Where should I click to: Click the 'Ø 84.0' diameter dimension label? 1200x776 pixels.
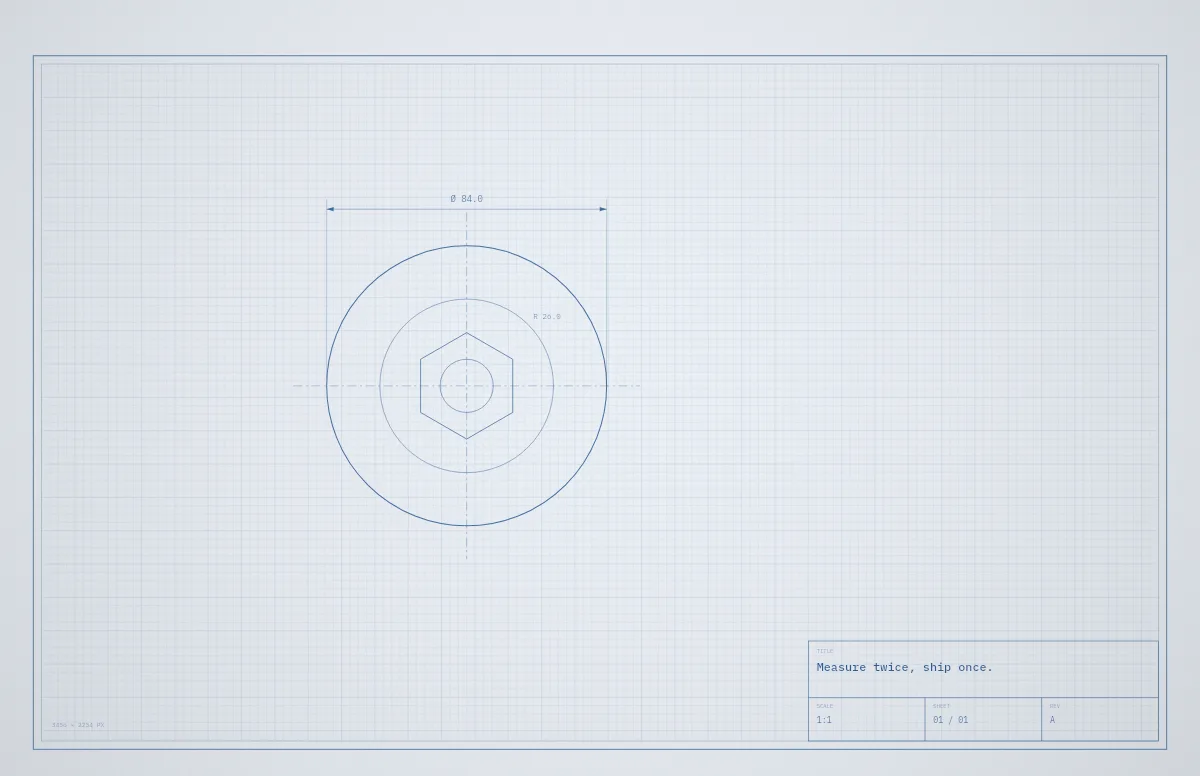point(466,199)
